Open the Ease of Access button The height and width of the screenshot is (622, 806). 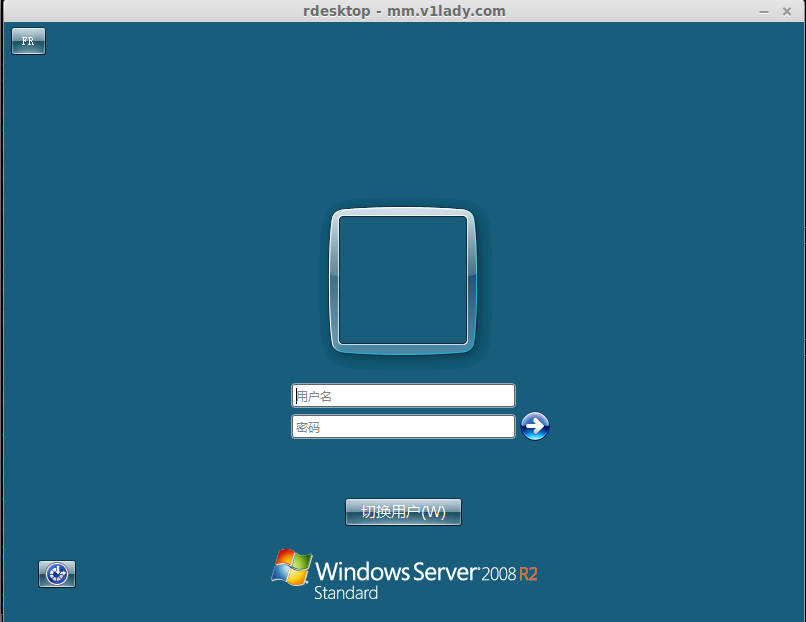[57, 574]
